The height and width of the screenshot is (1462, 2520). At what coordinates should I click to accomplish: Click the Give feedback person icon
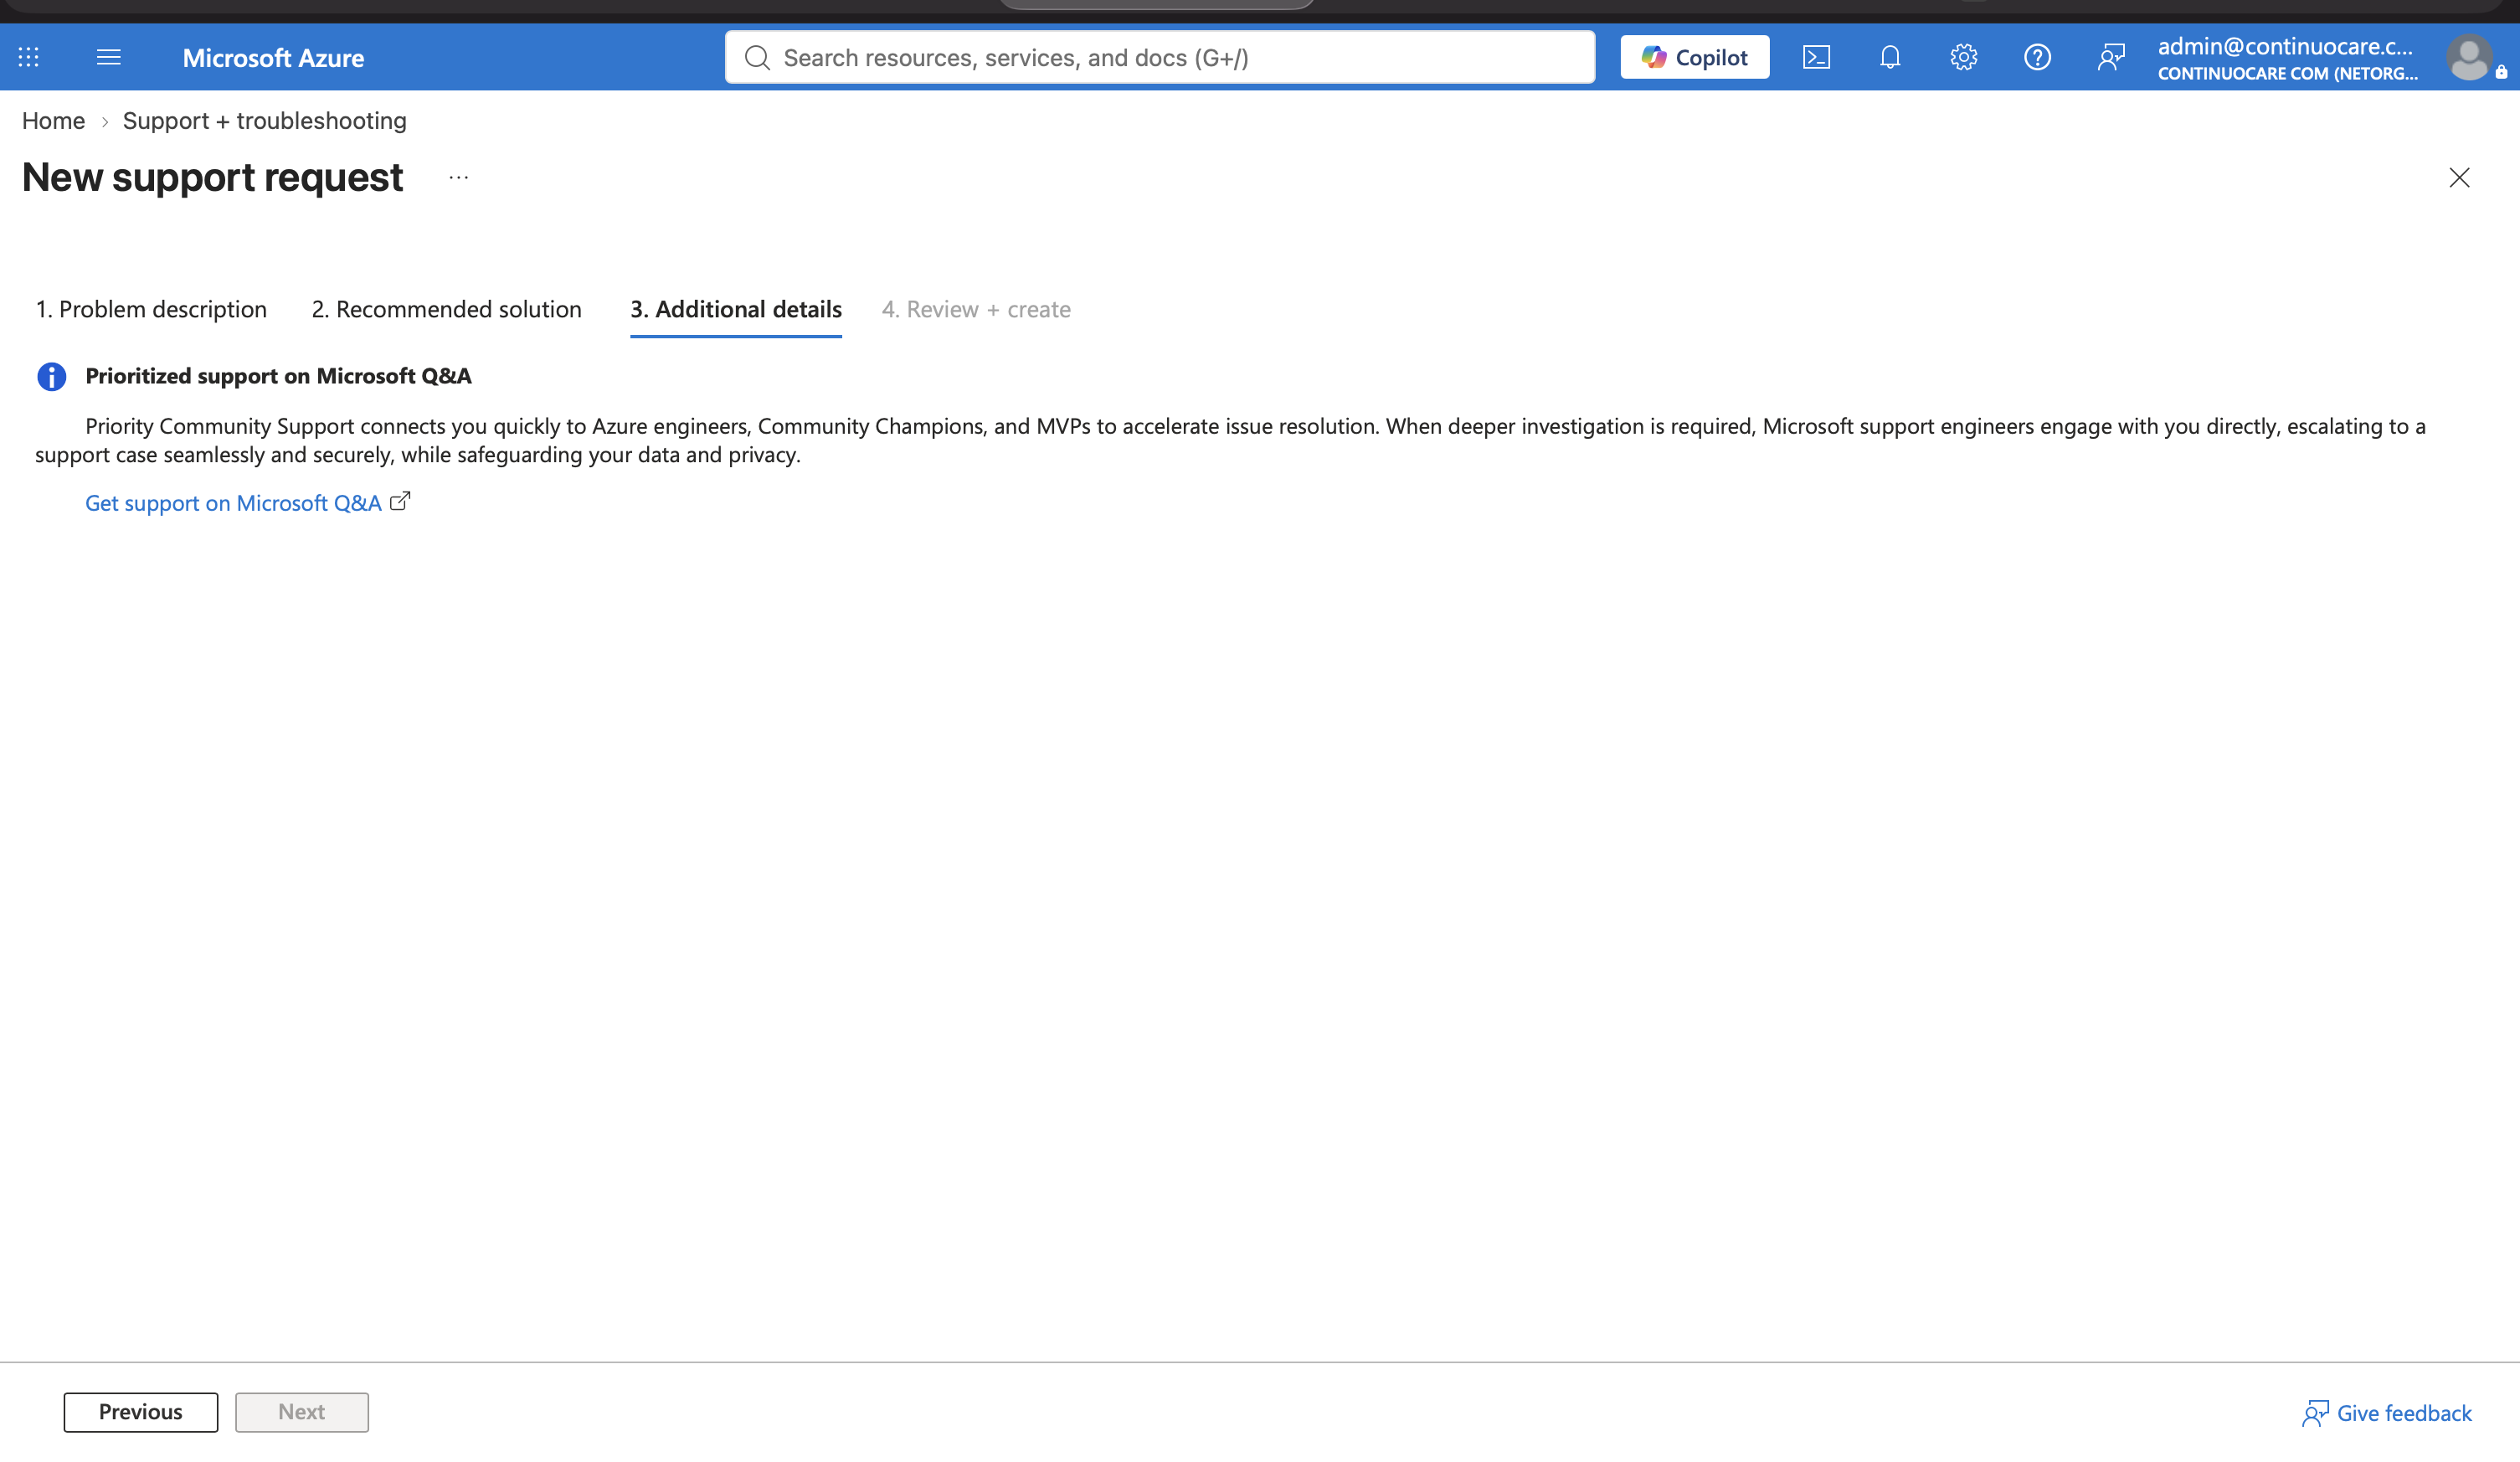click(2315, 1413)
